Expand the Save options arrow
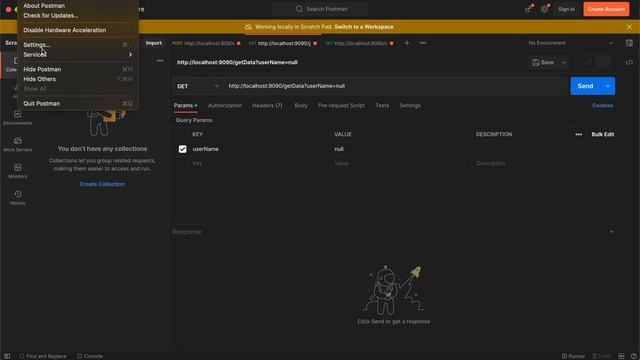Screen dimensions: 640x360 (x=564, y=62)
